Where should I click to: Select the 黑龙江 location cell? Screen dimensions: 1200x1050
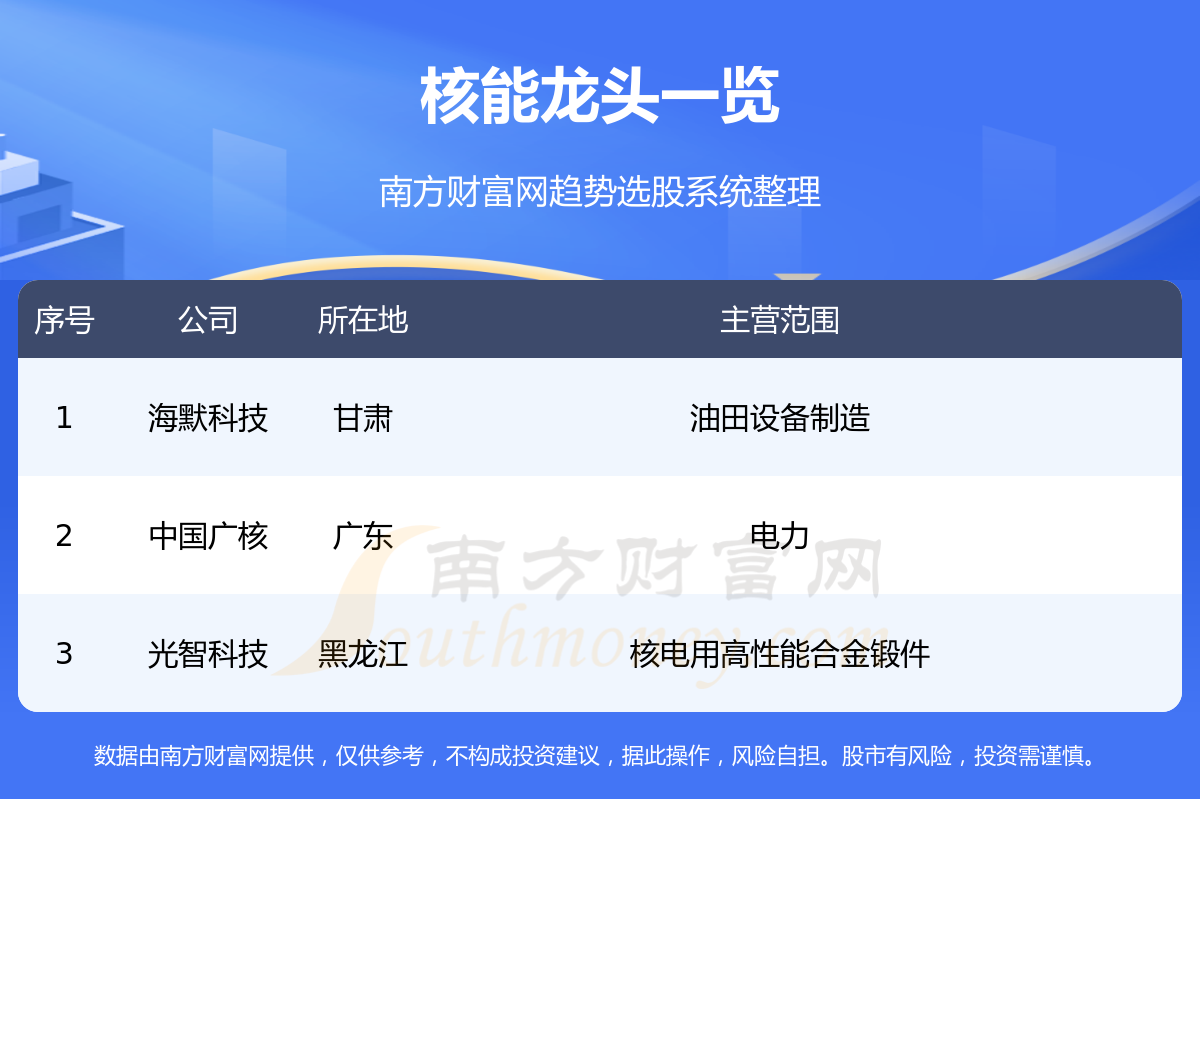363,653
